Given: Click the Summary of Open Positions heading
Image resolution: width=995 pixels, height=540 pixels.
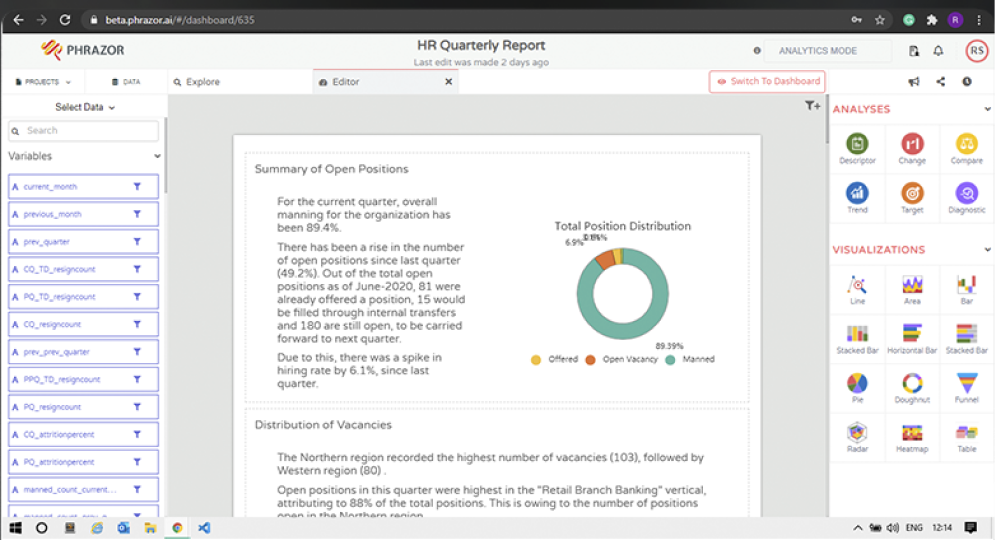Looking at the screenshot, I should click(x=331, y=169).
